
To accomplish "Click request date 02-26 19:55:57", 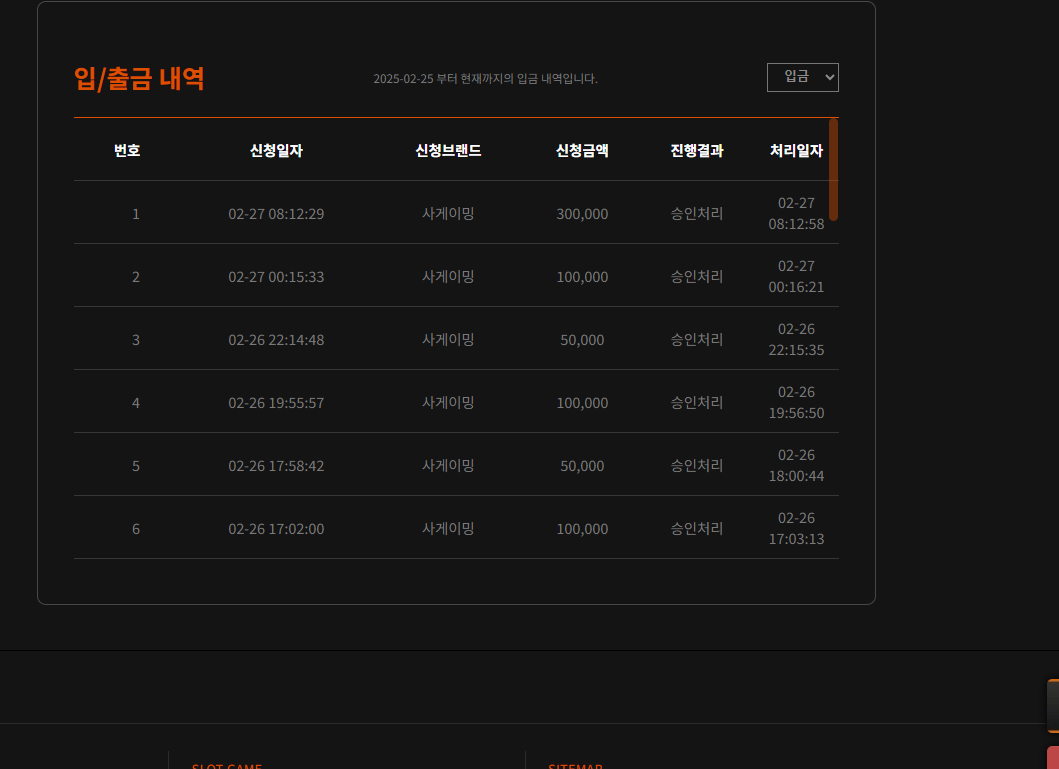I will pyautogui.click(x=276, y=403).
